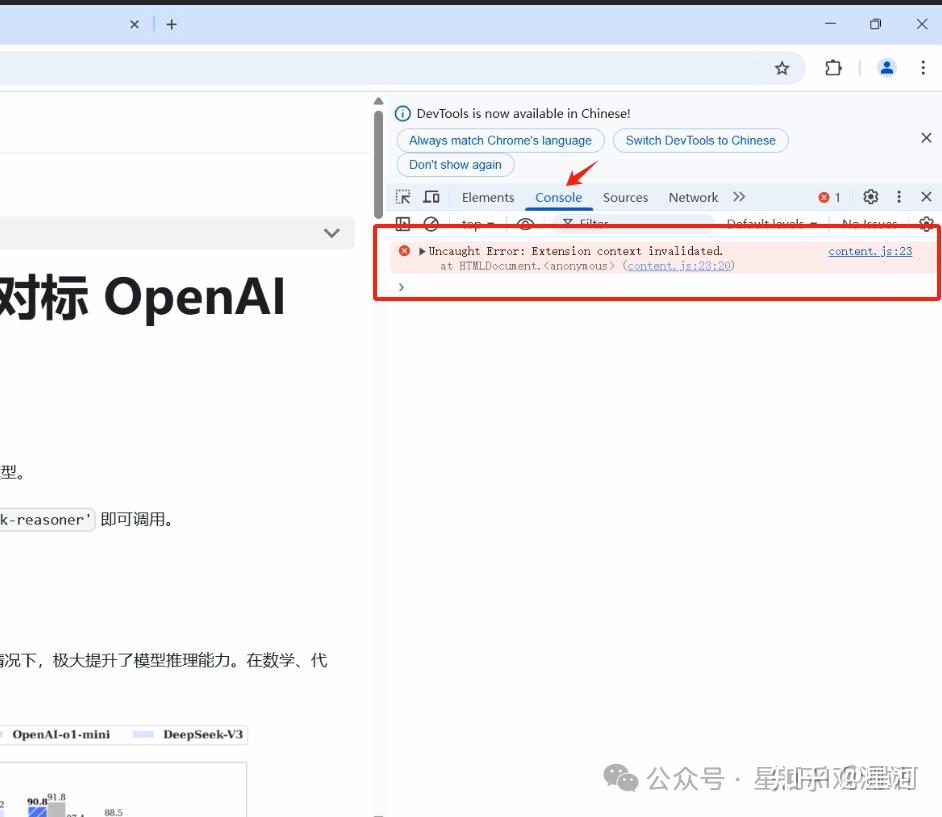Open the content.js:23 source link
Viewport: 942px width, 817px height.
click(870, 251)
